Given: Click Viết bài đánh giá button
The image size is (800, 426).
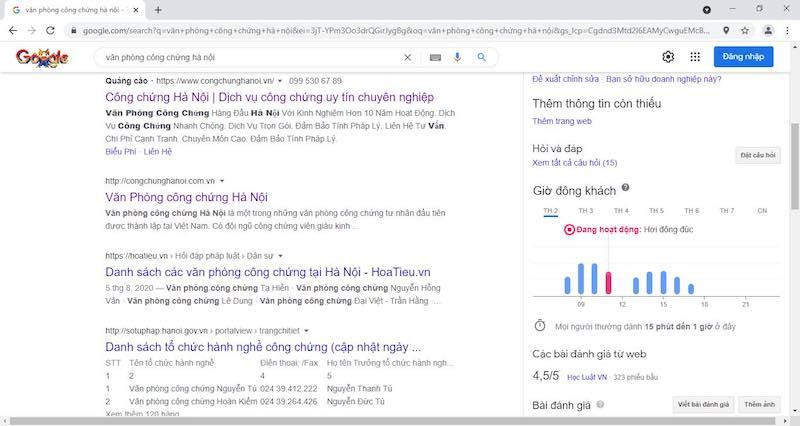Looking at the screenshot, I should coord(703,405).
